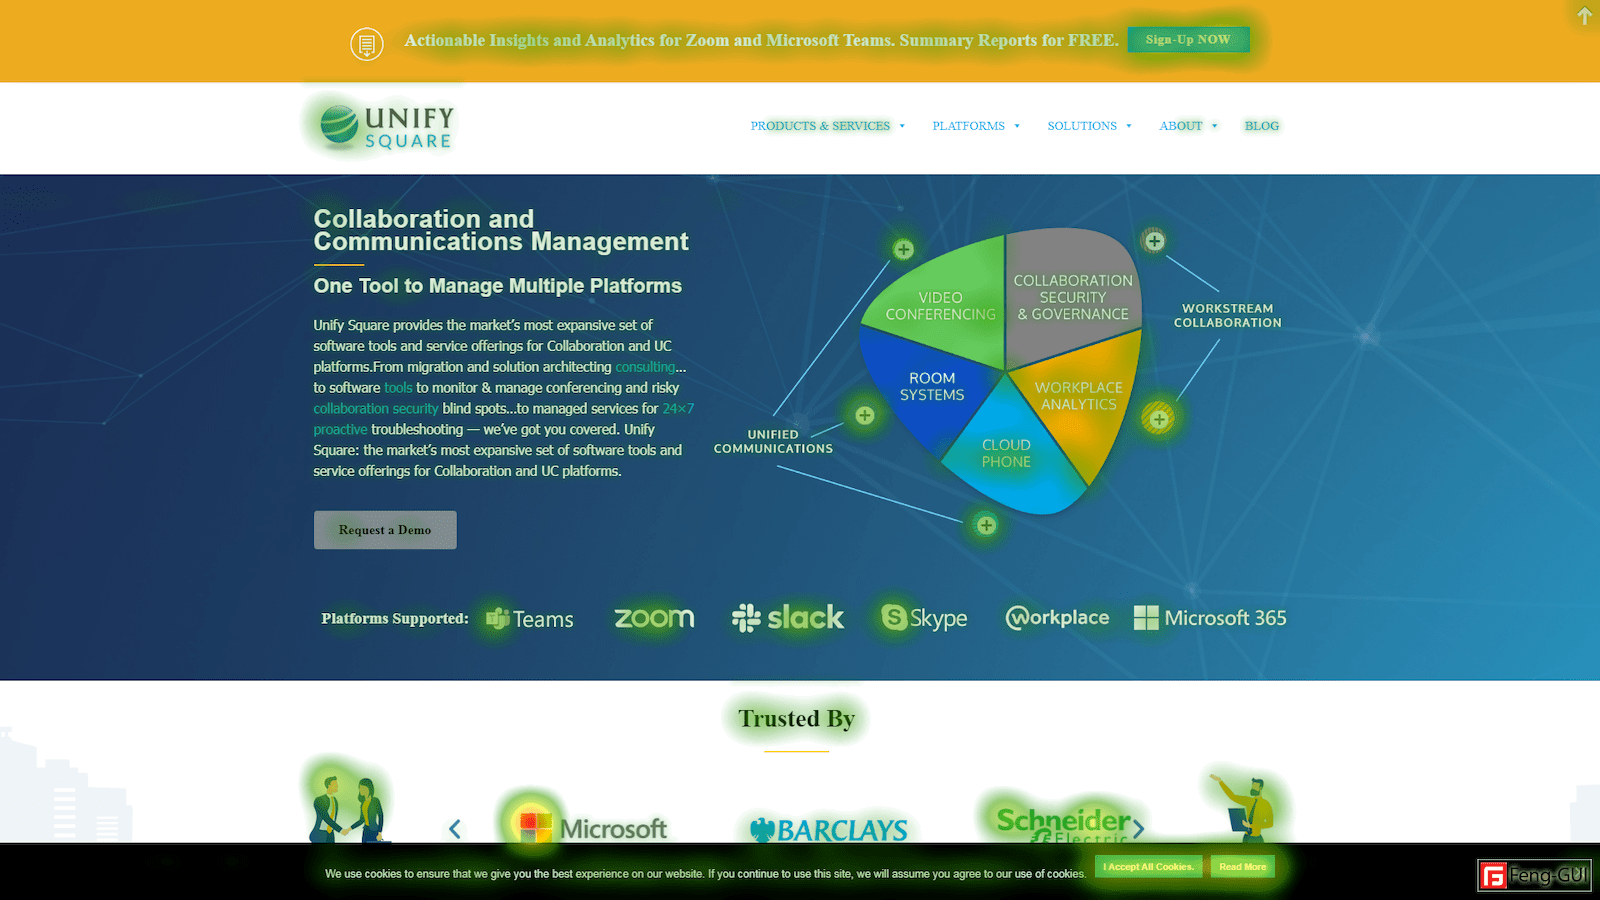The height and width of the screenshot is (900, 1600).
Task: Open the Products & Services menu
Action: pos(820,126)
